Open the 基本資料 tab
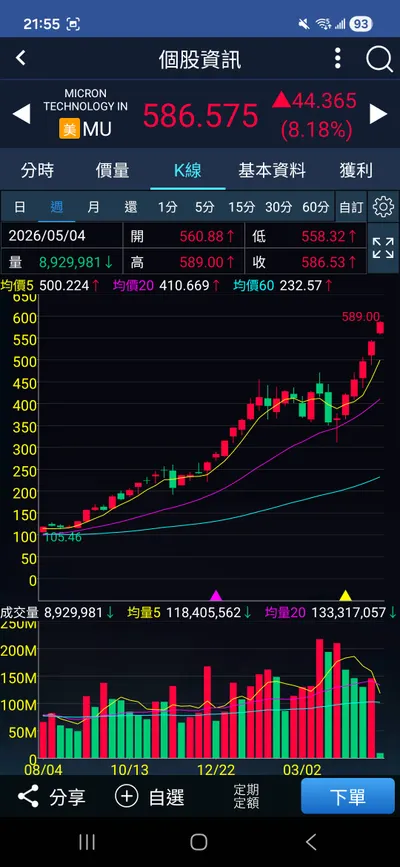Image resolution: width=400 pixels, height=867 pixels. 272,170
